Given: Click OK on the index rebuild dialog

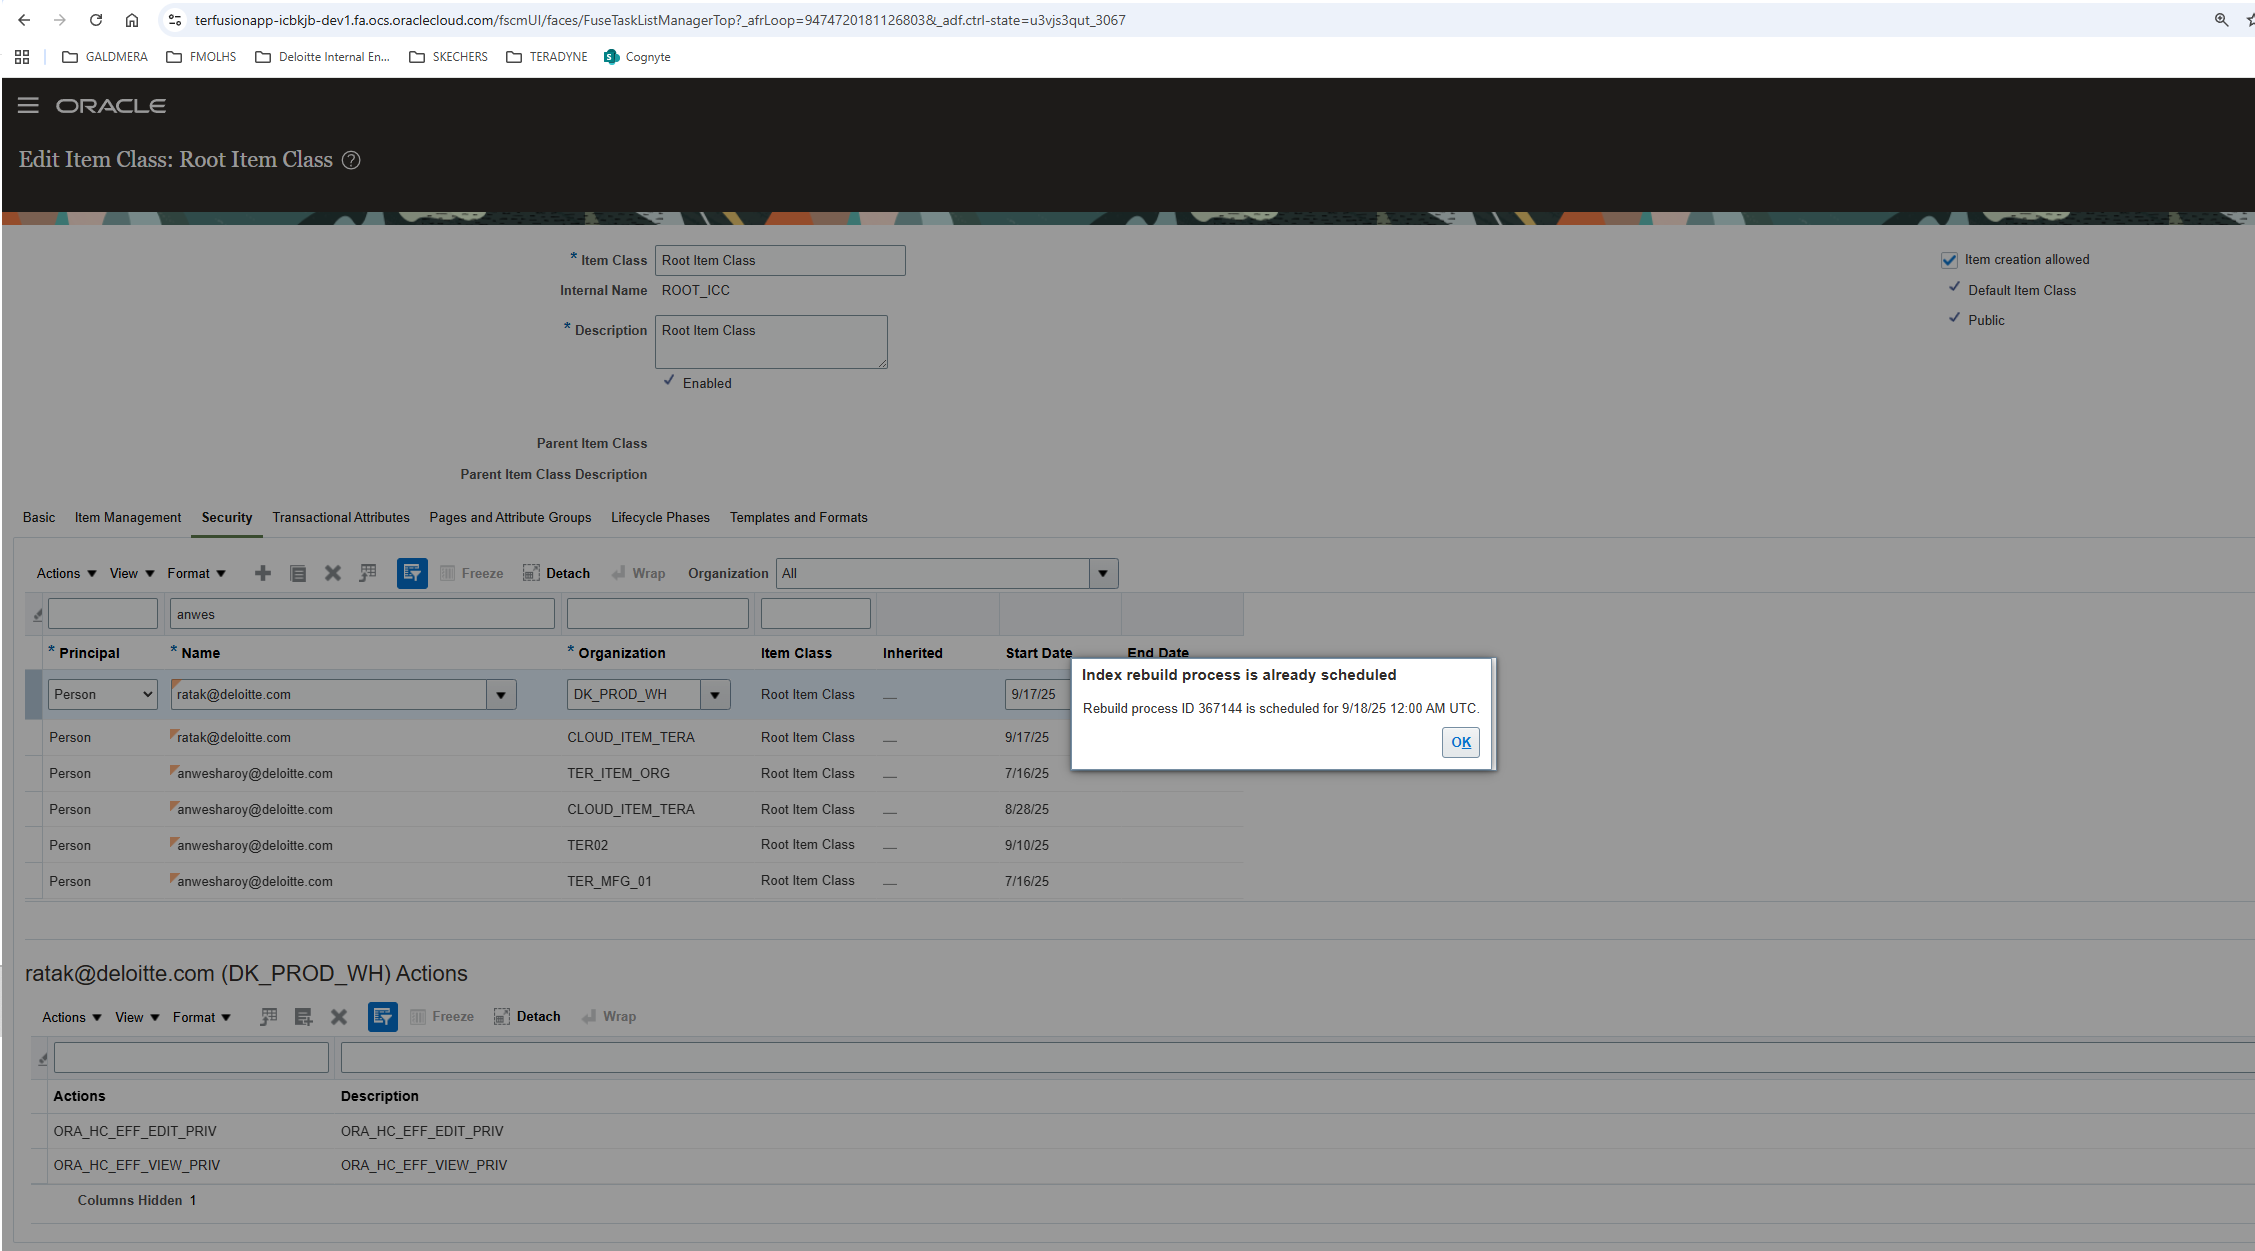Looking at the screenshot, I should click(1460, 742).
